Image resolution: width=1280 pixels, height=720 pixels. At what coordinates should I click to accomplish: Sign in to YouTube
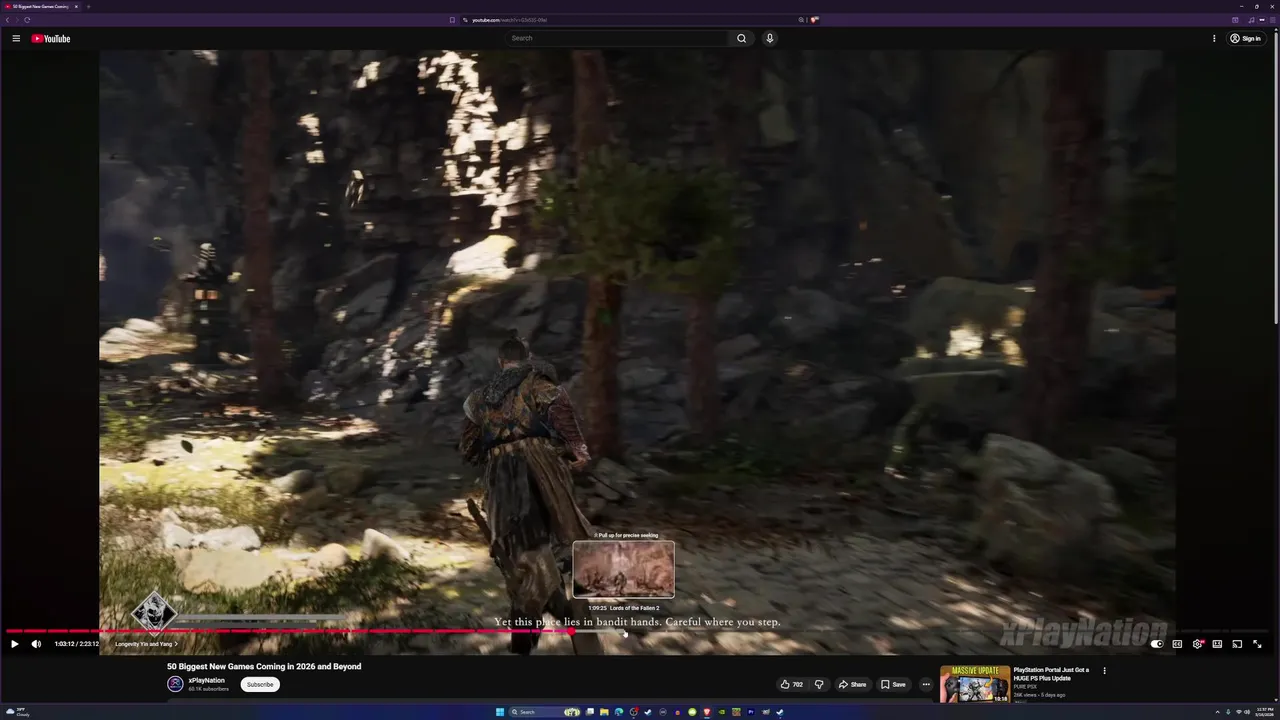point(1246,38)
